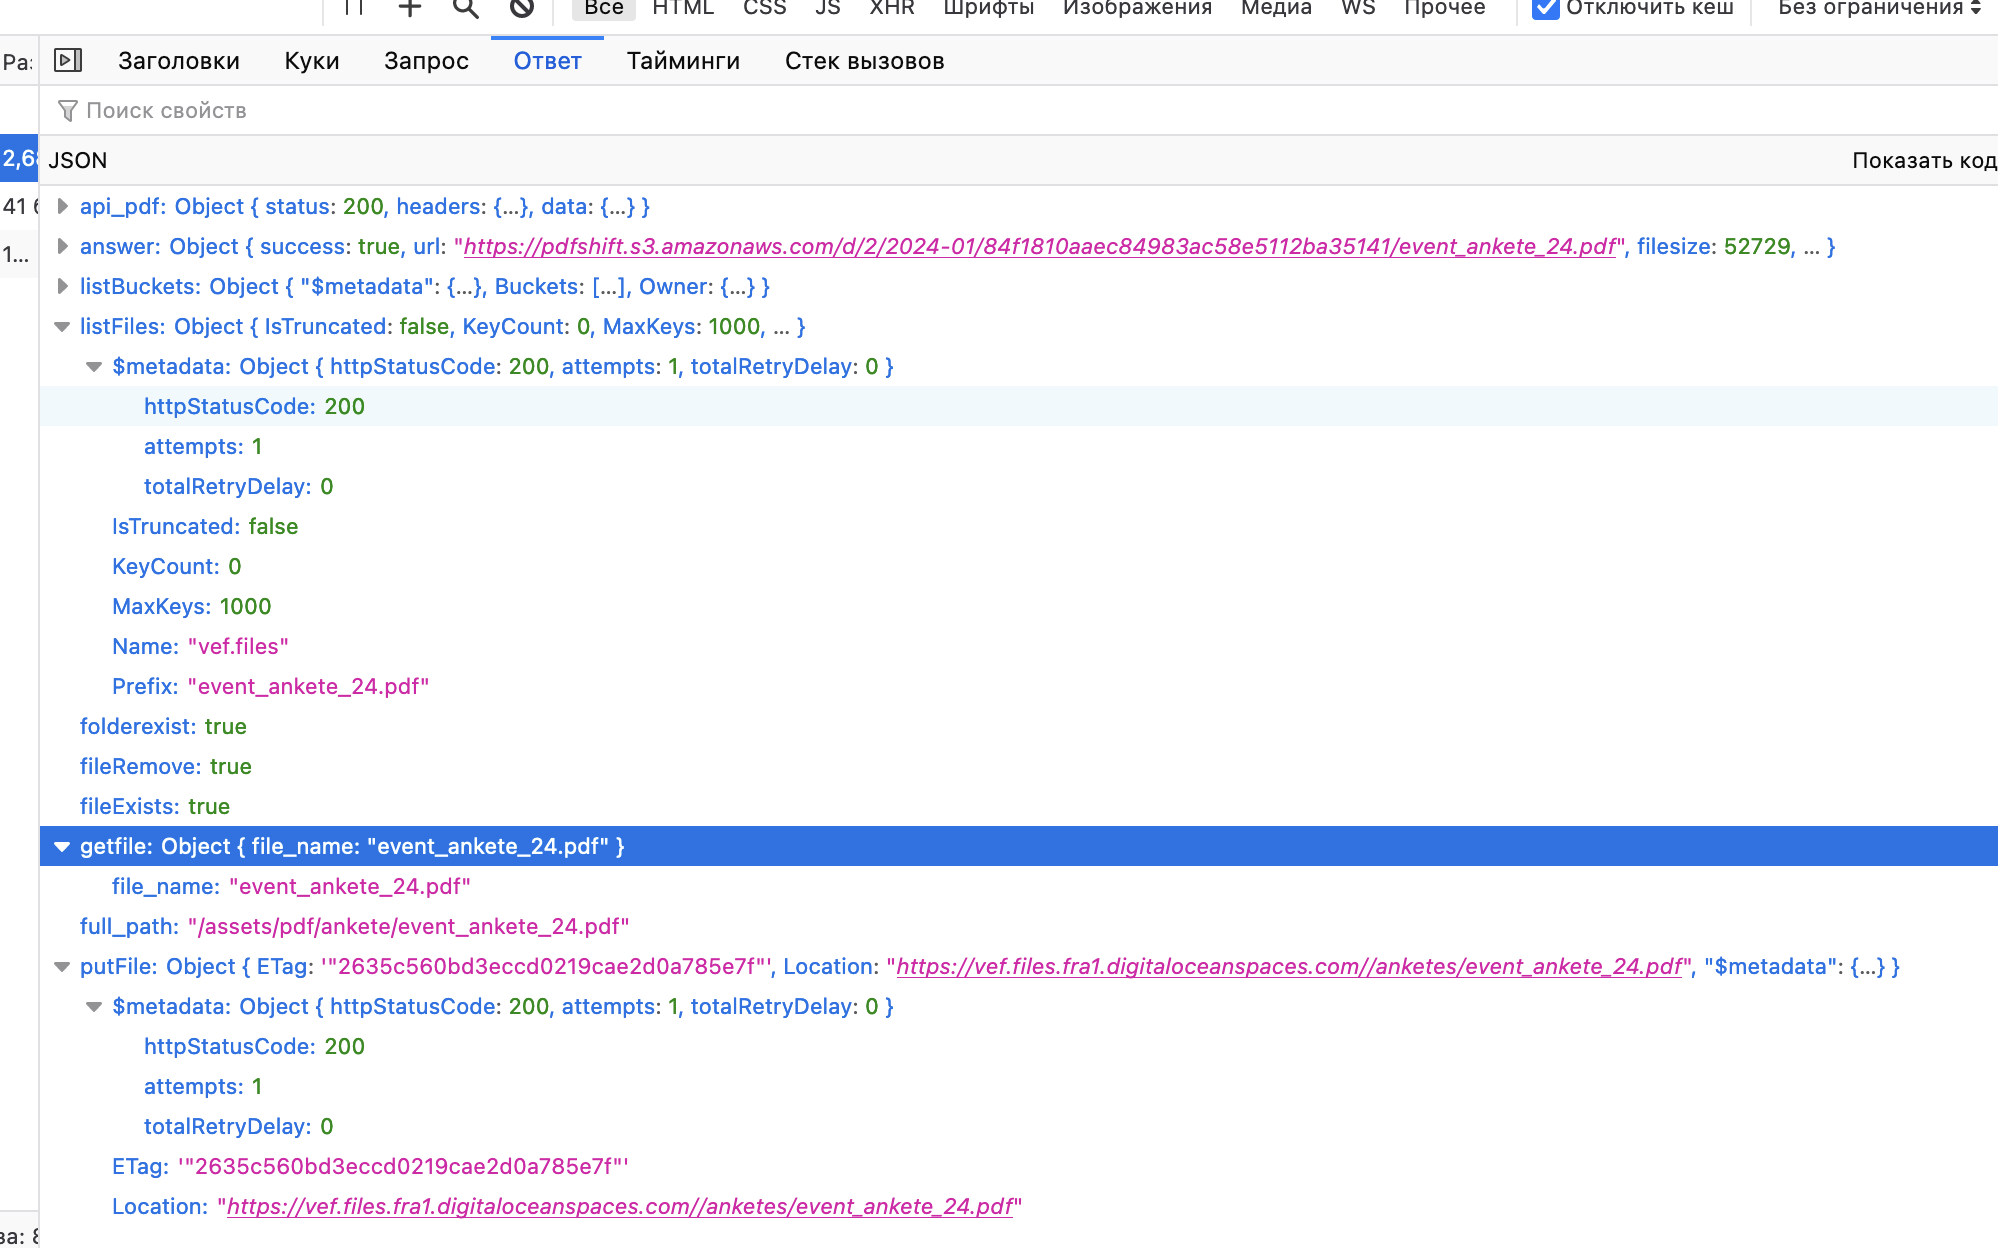Toggle the XHR request filter
Screen dimensions: 1998x1248
tap(891, 8)
